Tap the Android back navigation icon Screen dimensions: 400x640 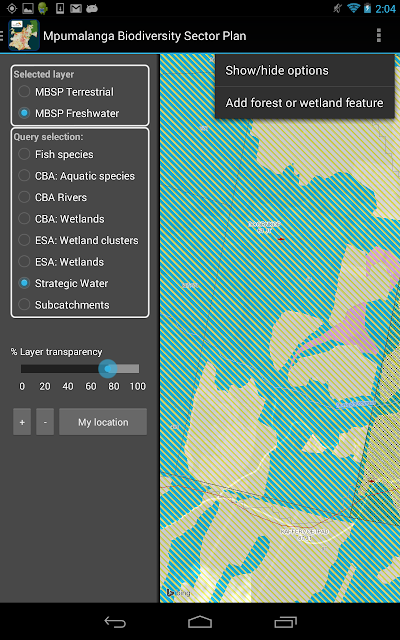[115, 622]
